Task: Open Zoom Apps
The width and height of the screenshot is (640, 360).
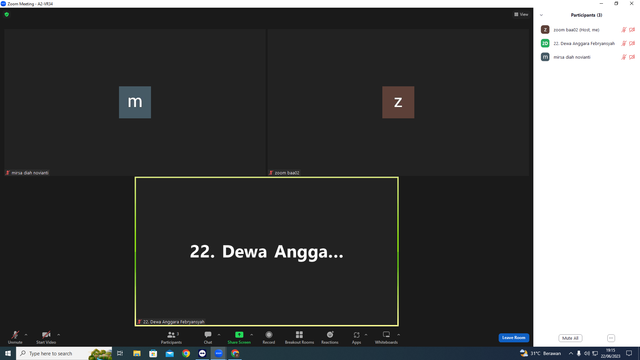Action: 356,337
